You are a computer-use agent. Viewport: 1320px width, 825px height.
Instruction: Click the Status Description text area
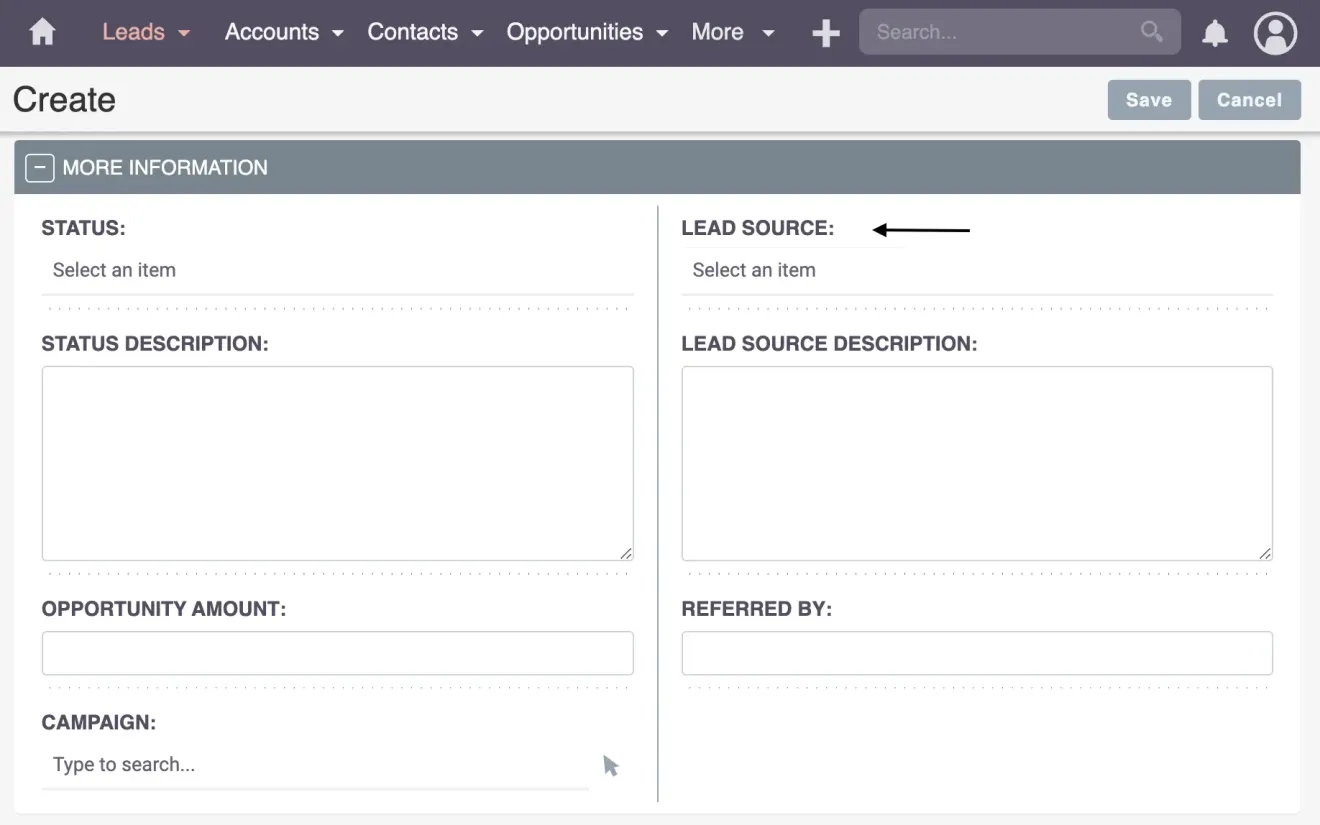coord(337,463)
